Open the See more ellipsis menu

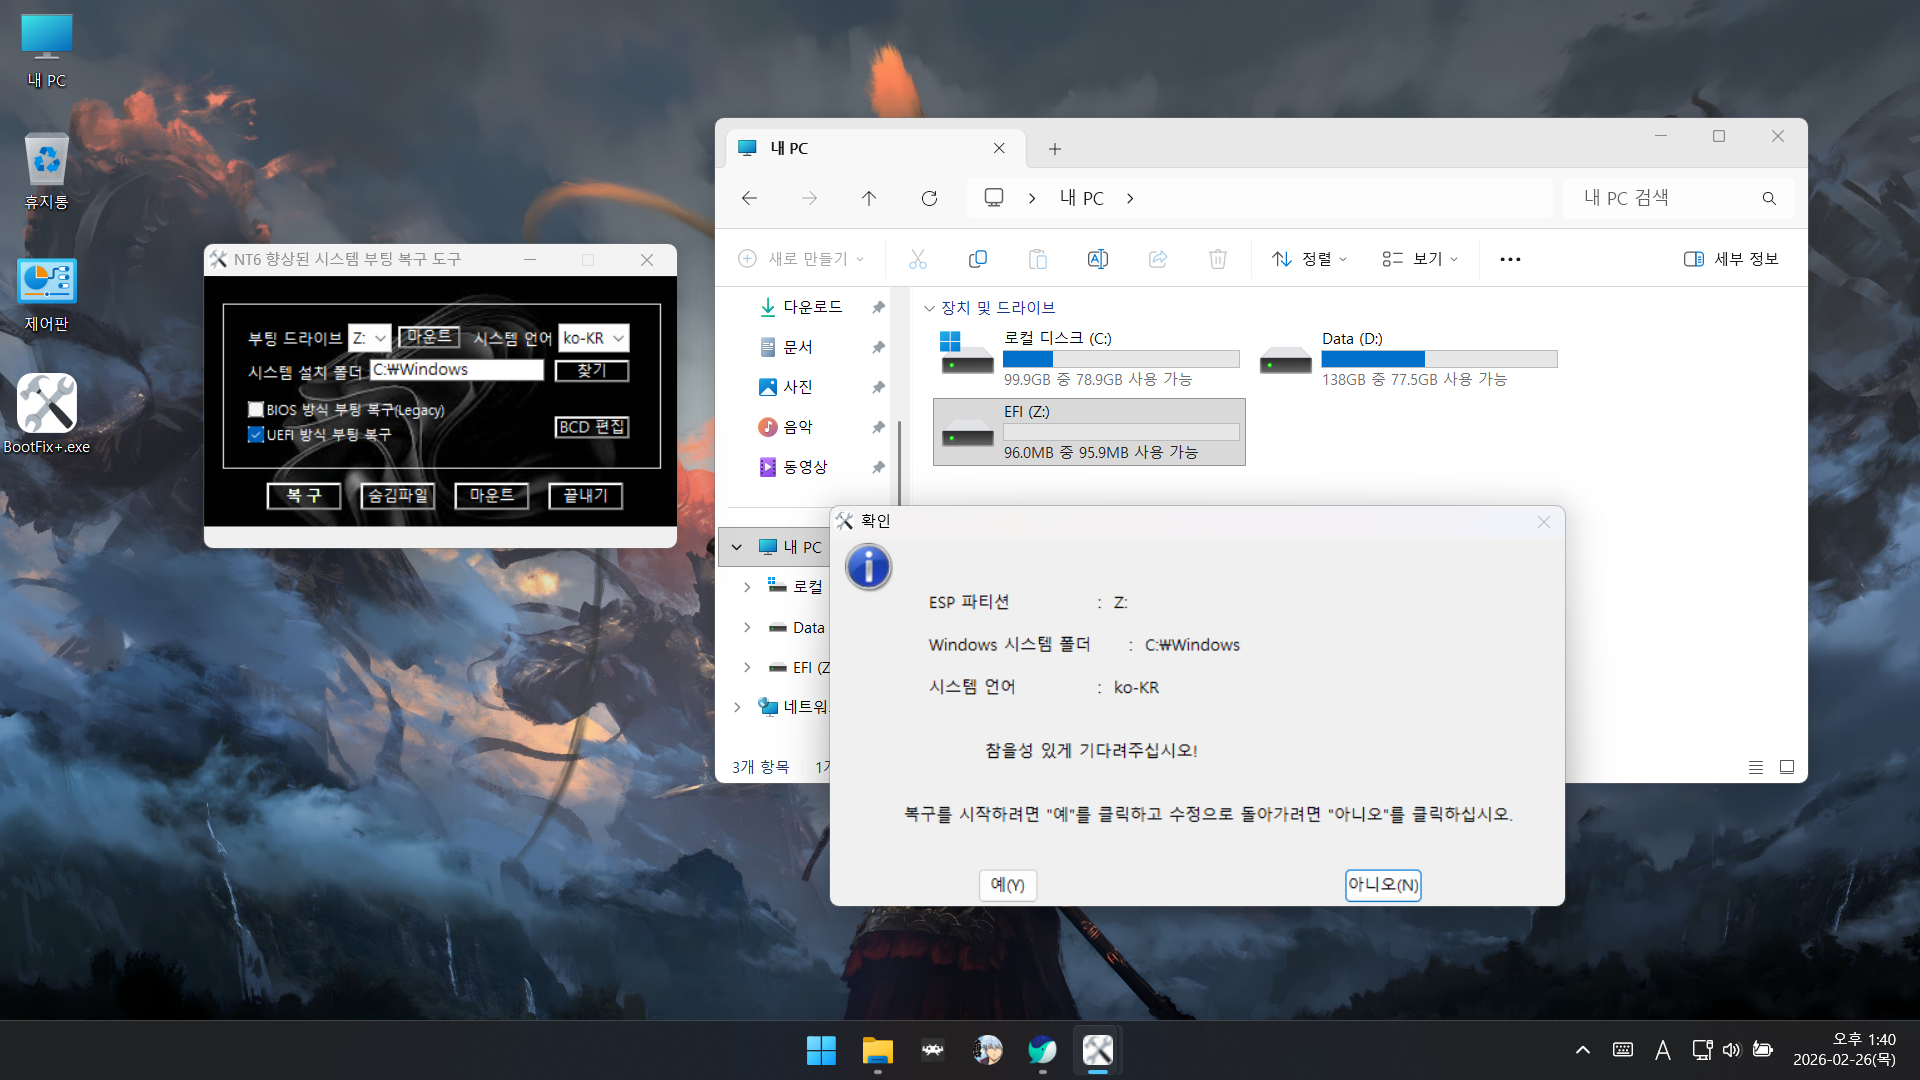pos(1510,259)
